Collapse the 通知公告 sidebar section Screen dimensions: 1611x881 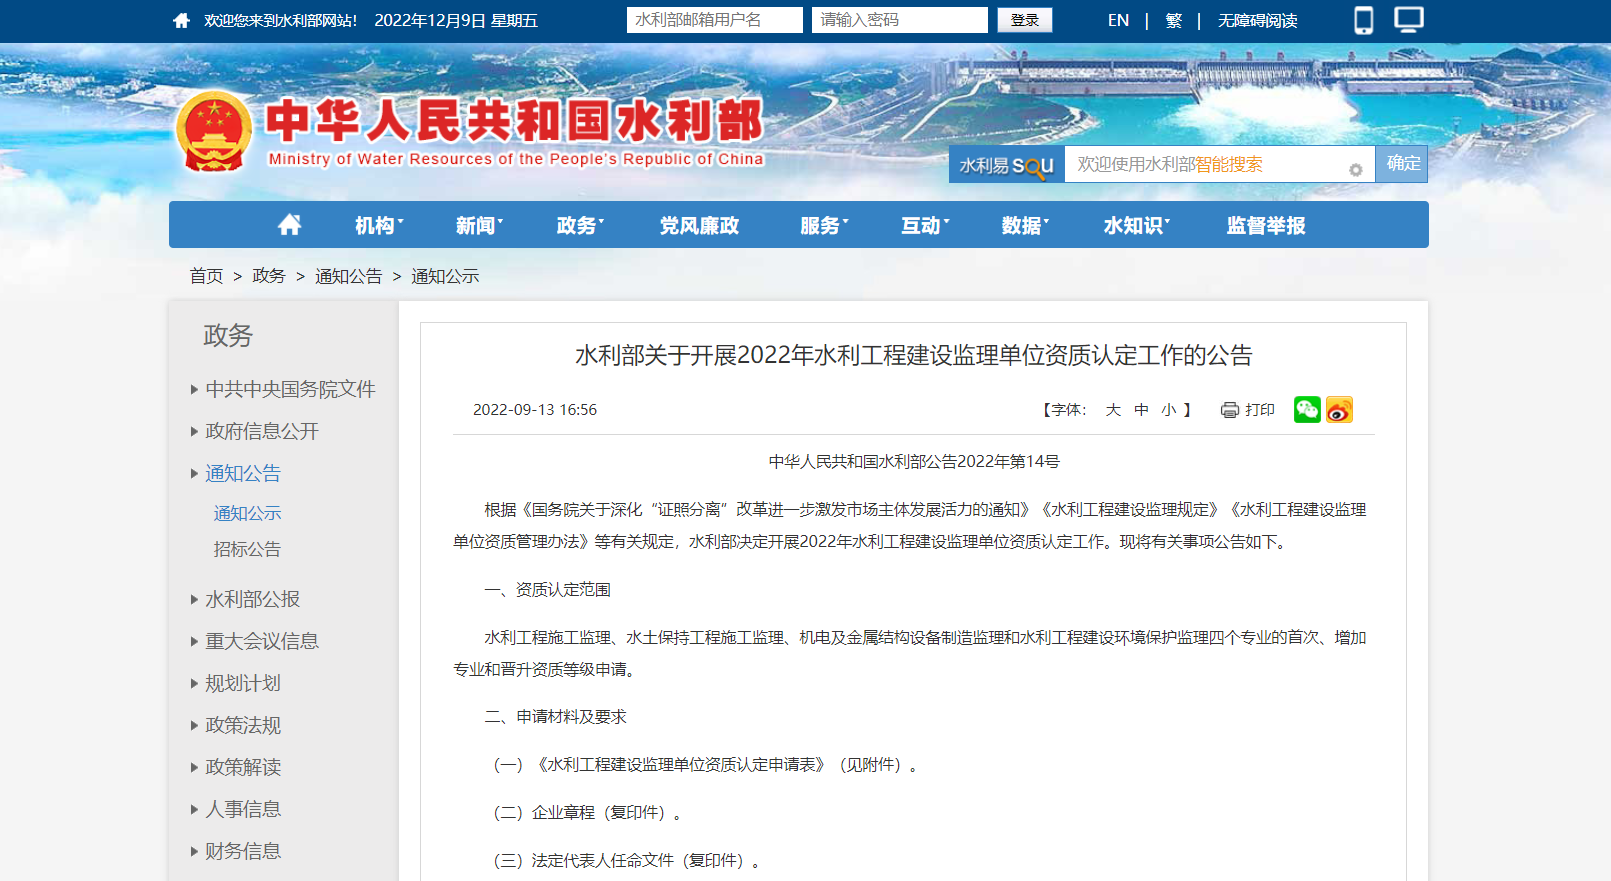[242, 473]
